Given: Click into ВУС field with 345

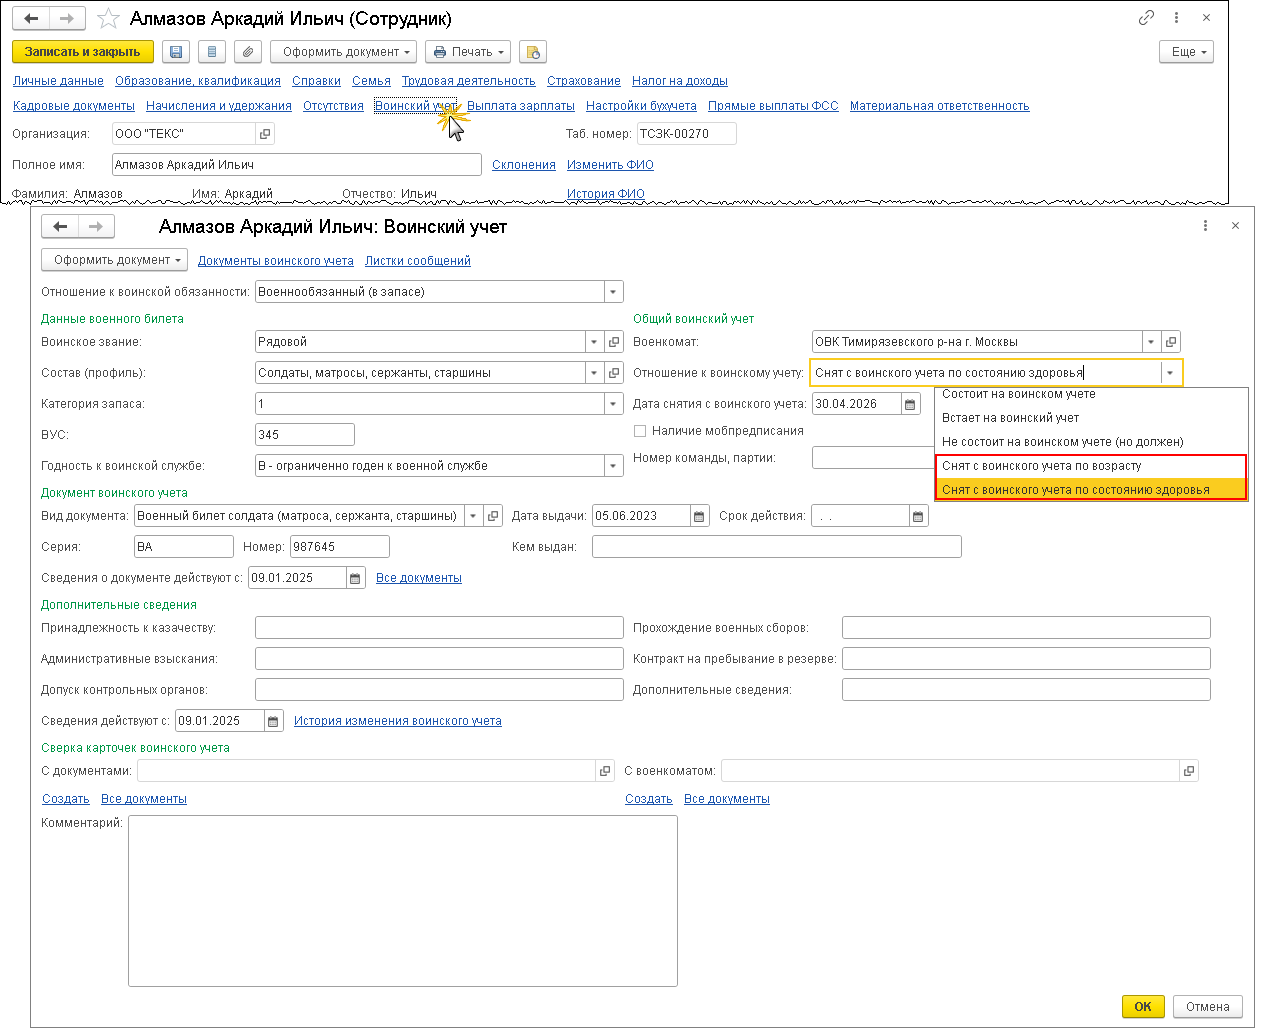Looking at the screenshot, I should [x=305, y=435].
